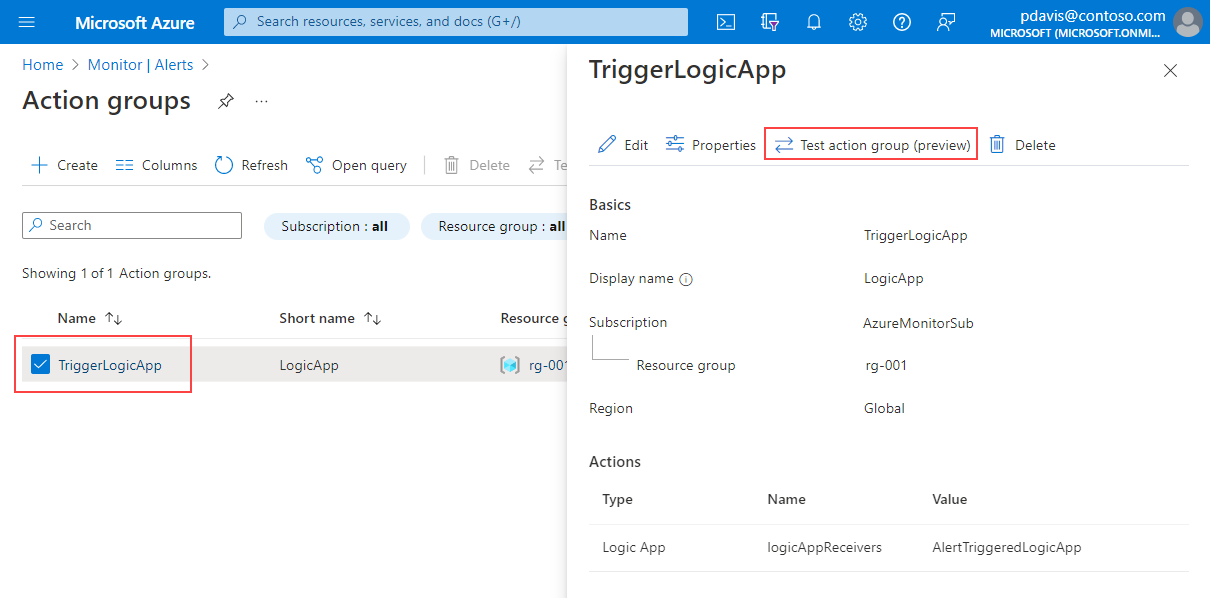Open portal settings gear
Viewport: 1210px width, 598px height.
point(858,22)
